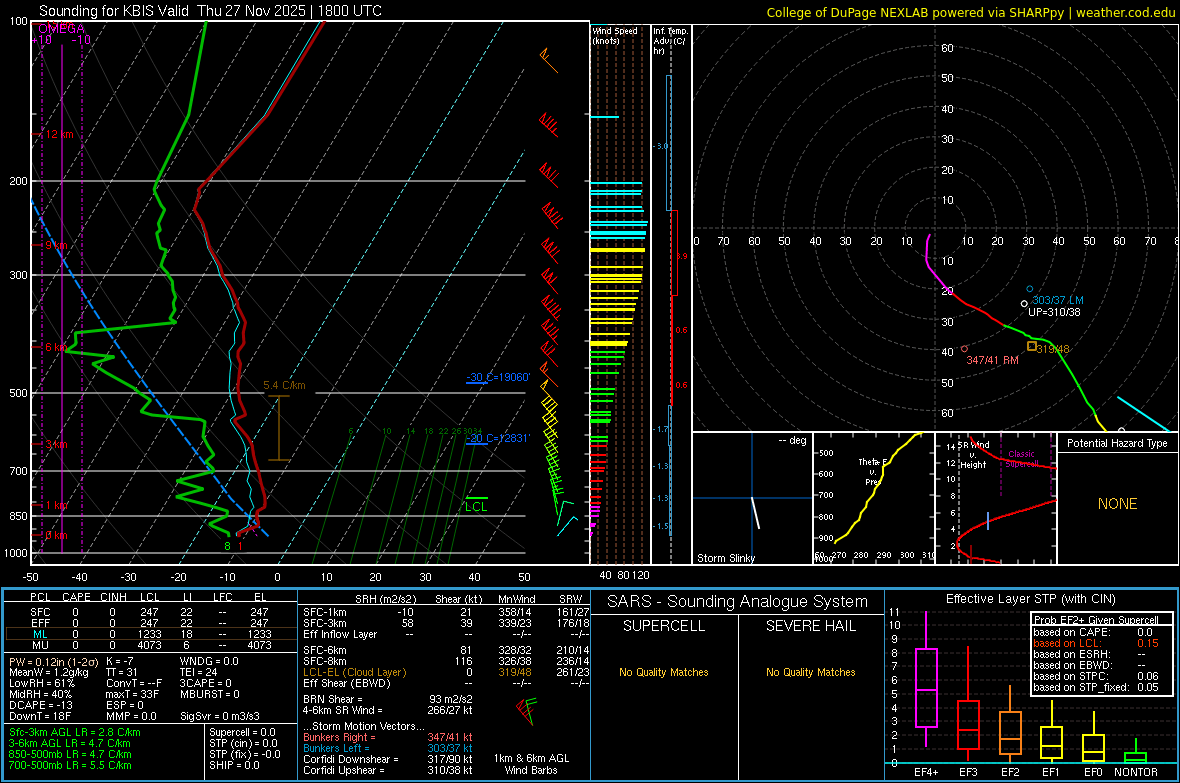
Task: Open the weather.cod.edu NEXLAB credit link
Action: (970, 12)
